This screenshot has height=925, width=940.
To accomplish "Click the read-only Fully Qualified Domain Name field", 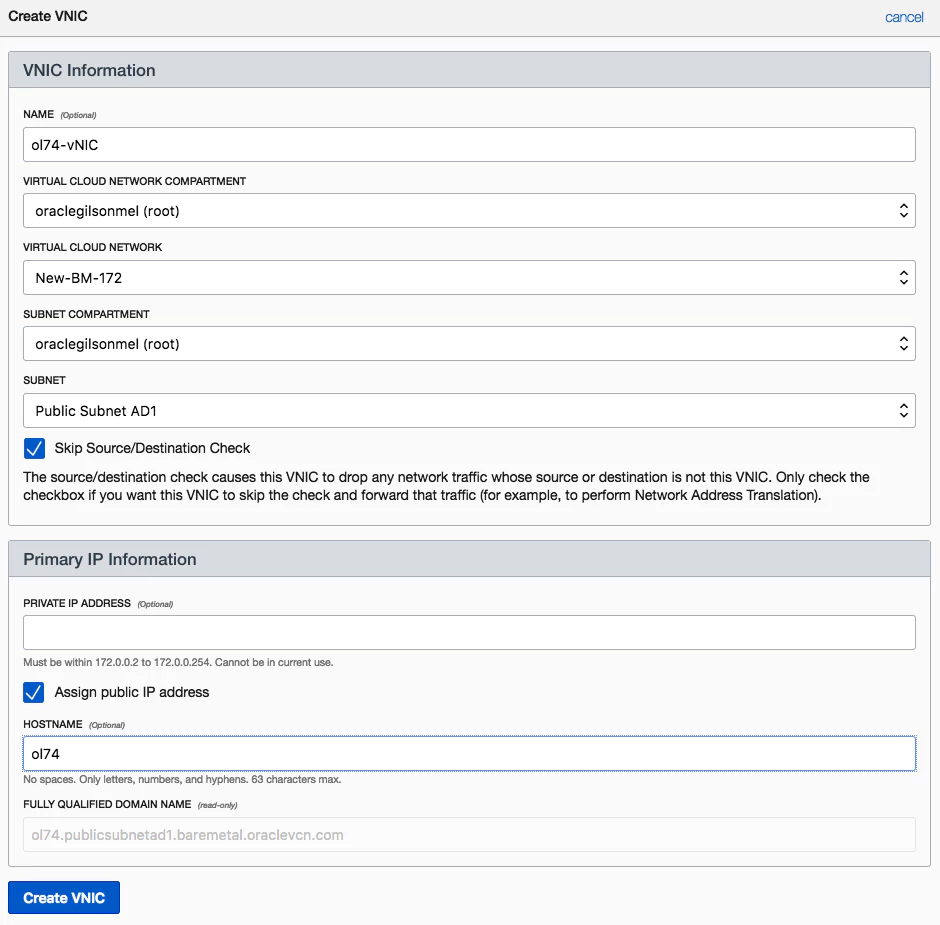I will [469, 835].
